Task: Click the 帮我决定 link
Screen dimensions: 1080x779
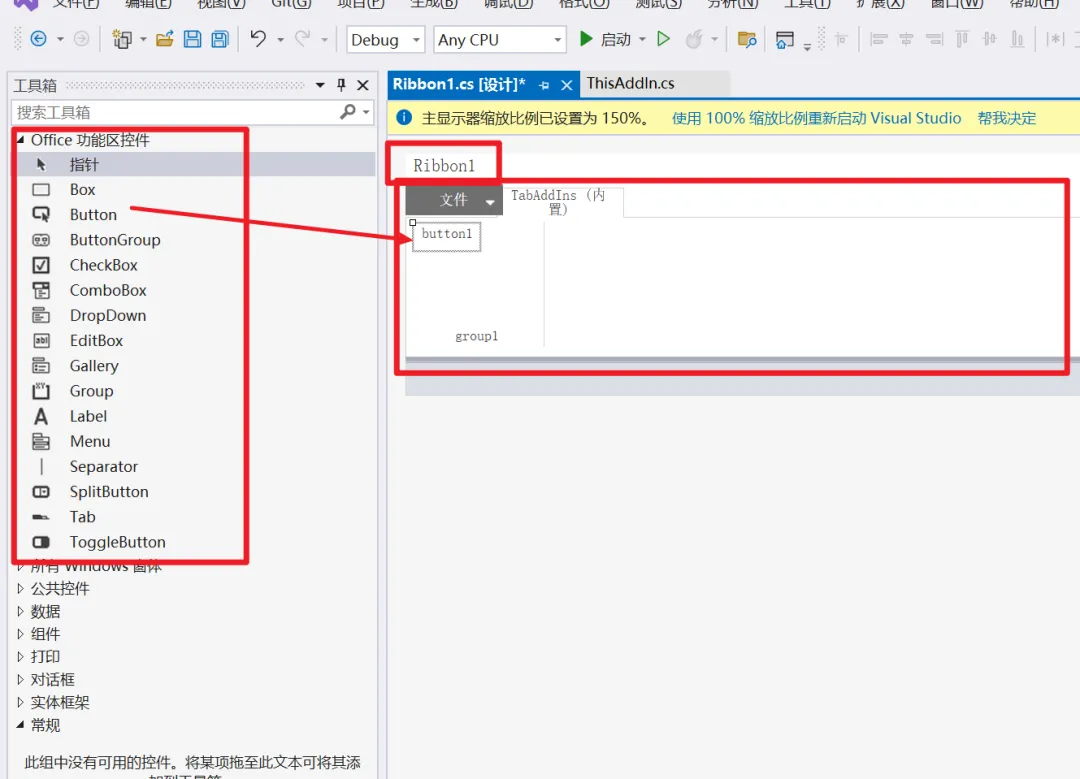Action: coord(1006,118)
